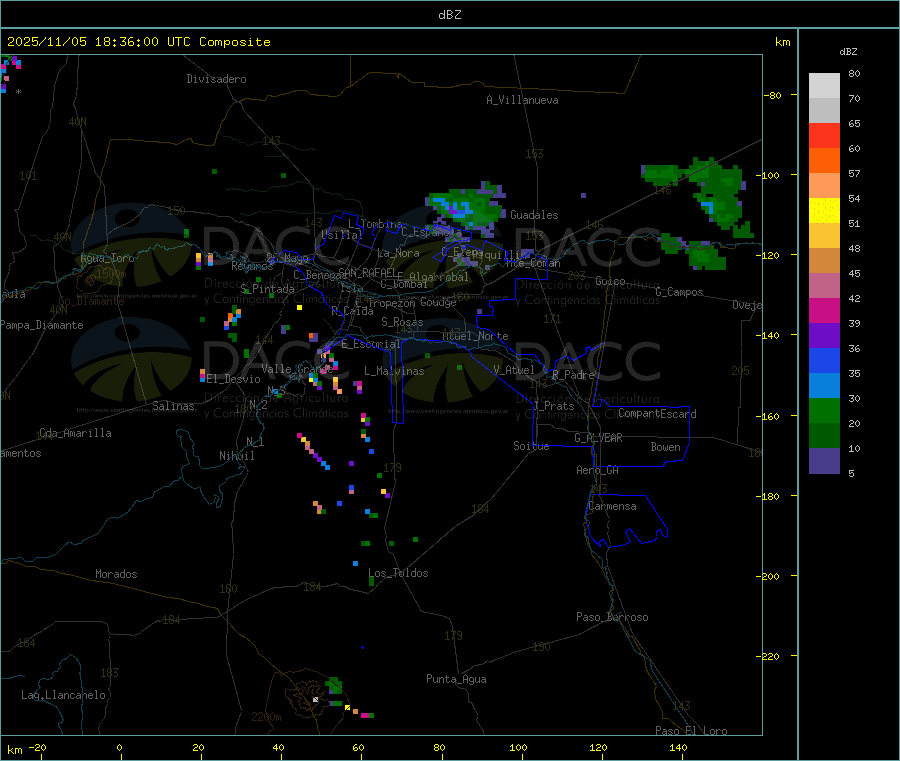Click the Lag.Llancanelo label
The height and width of the screenshot is (761, 900).
pyautogui.click(x=63, y=695)
